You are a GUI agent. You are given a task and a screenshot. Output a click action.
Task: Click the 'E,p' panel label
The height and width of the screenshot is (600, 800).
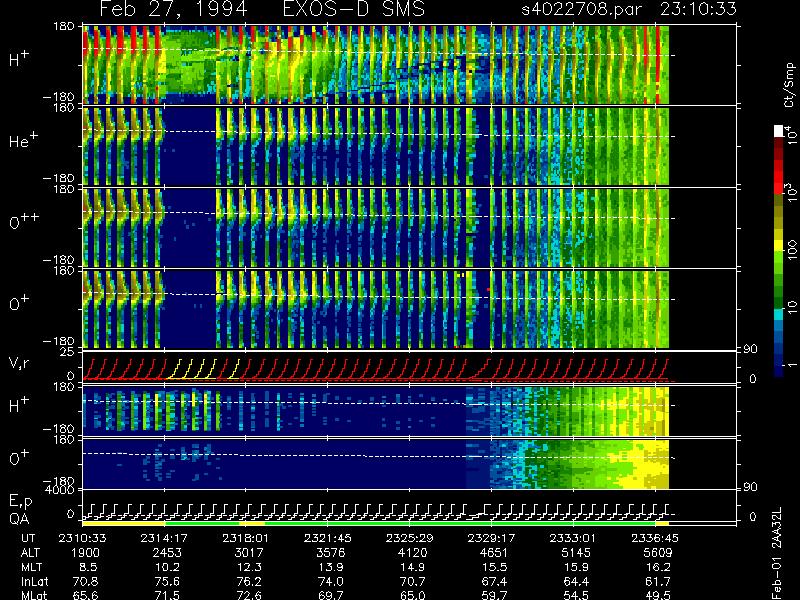(20, 502)
